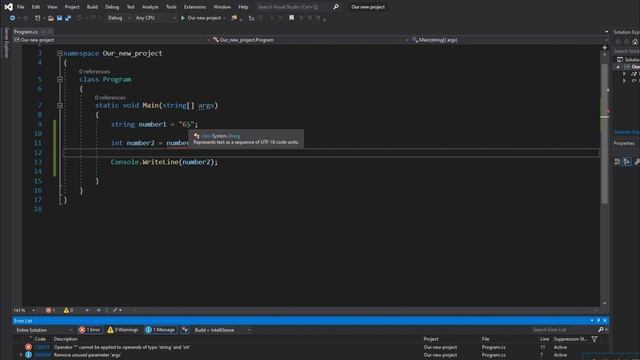Open the 141 % zoom dropdown
This screenshot has width=640, height=360.
click(24, 310)
